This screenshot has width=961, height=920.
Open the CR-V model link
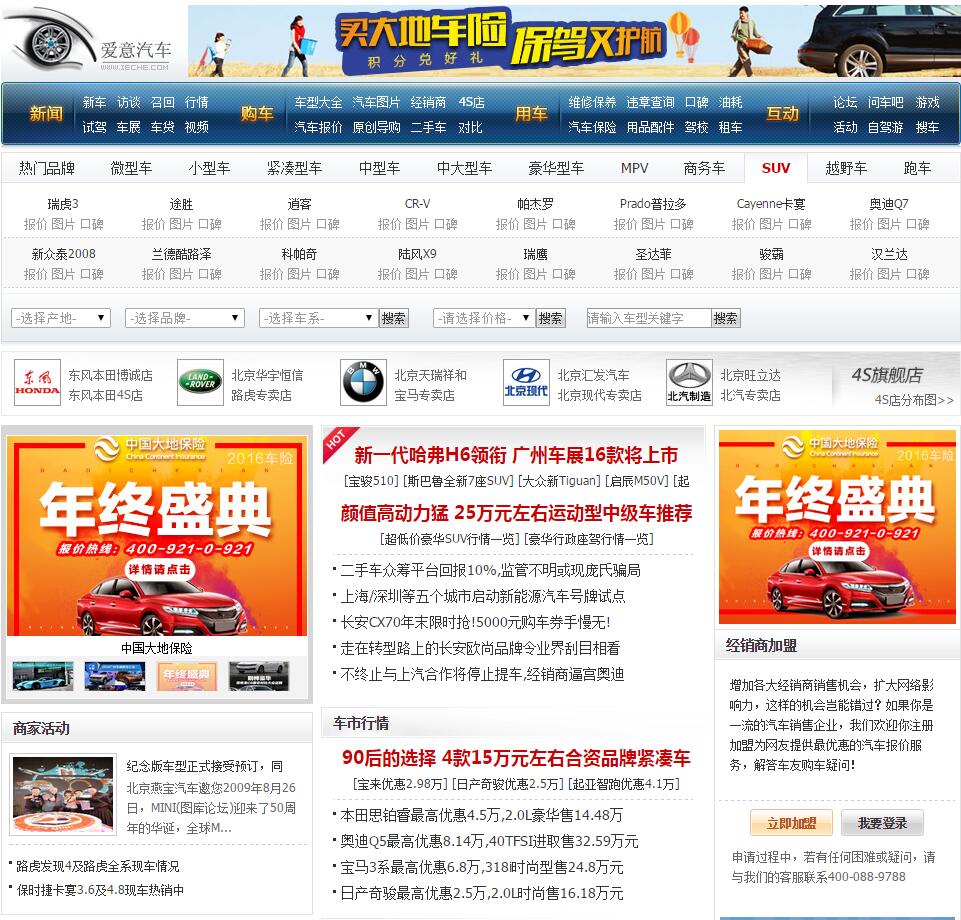pyautogui.click(x=417, y=204)
